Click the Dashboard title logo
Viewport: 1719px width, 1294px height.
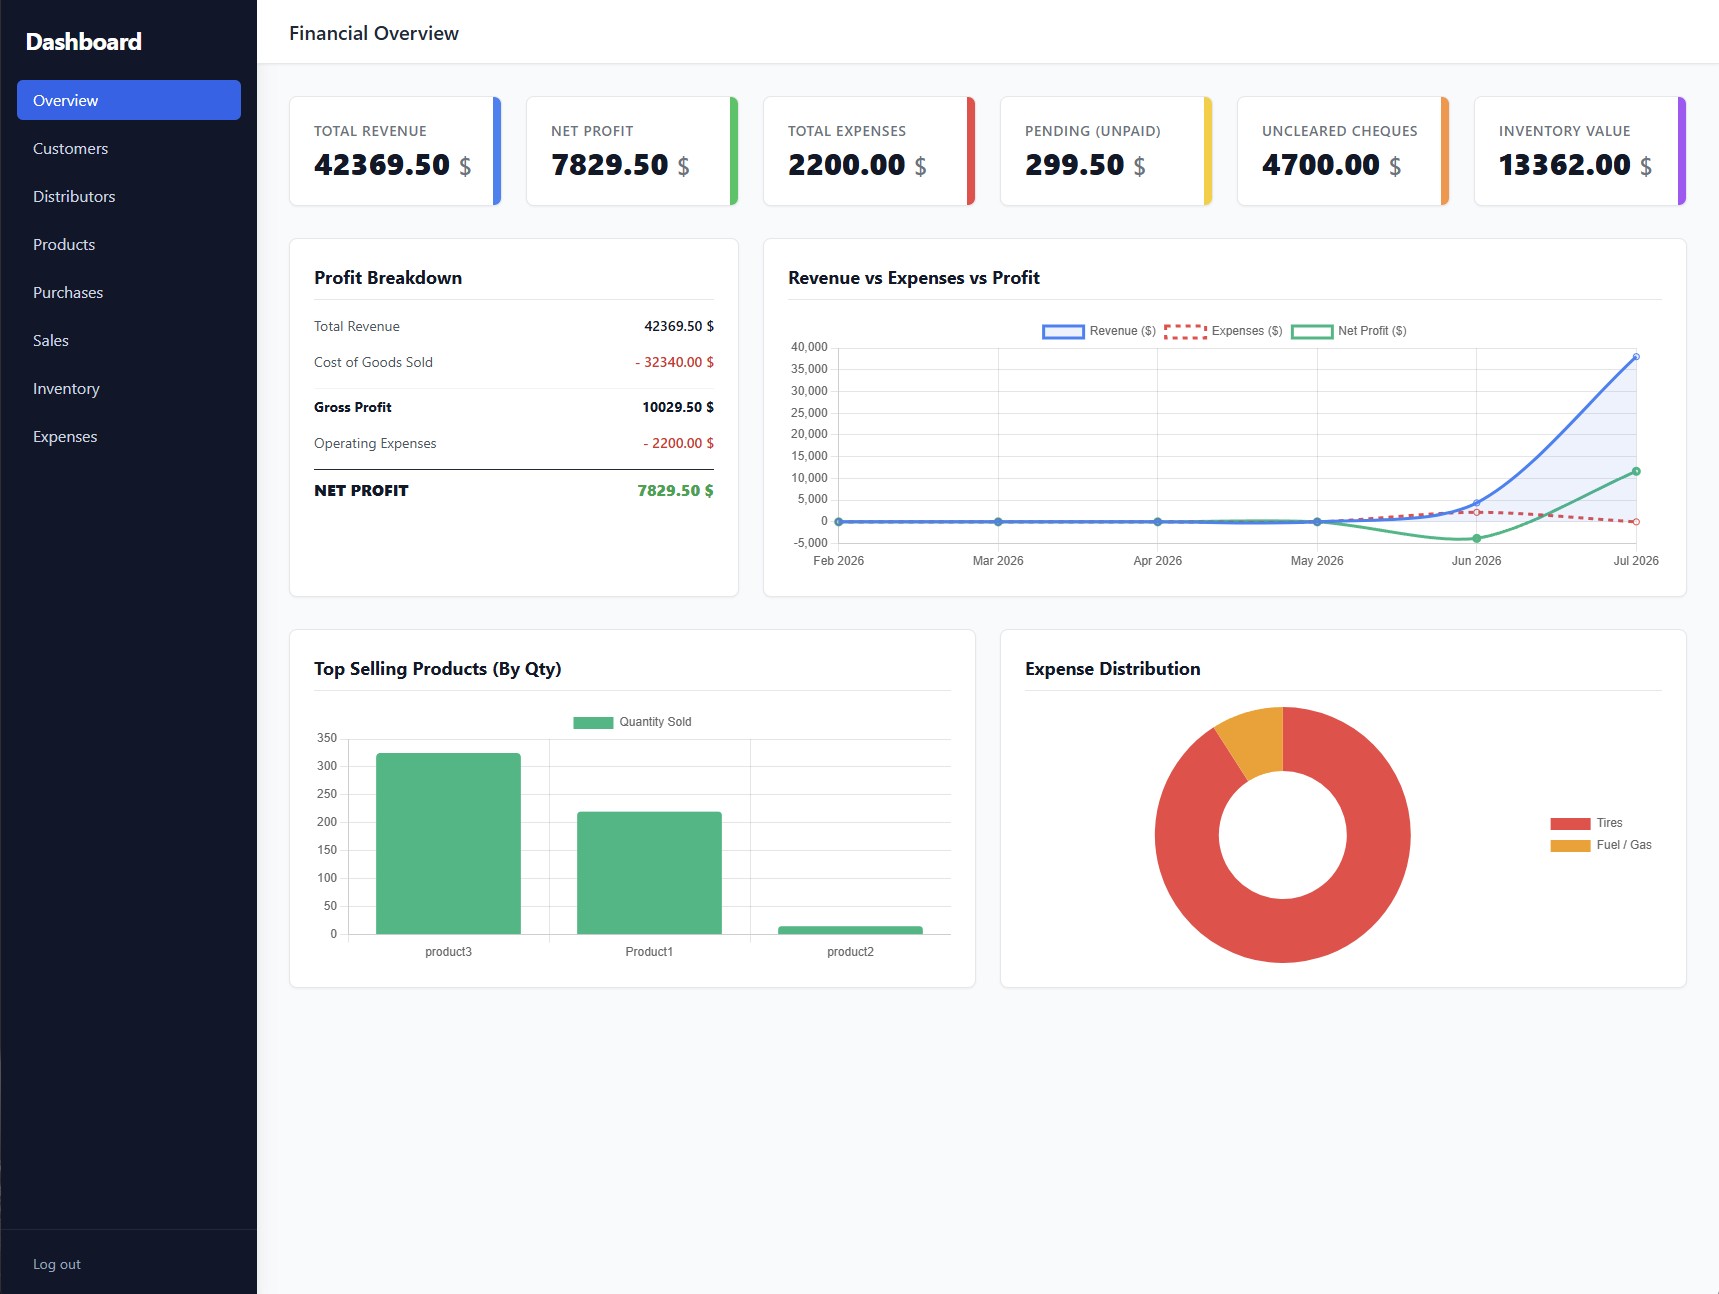pyautogui.click(x=84, y=41)
